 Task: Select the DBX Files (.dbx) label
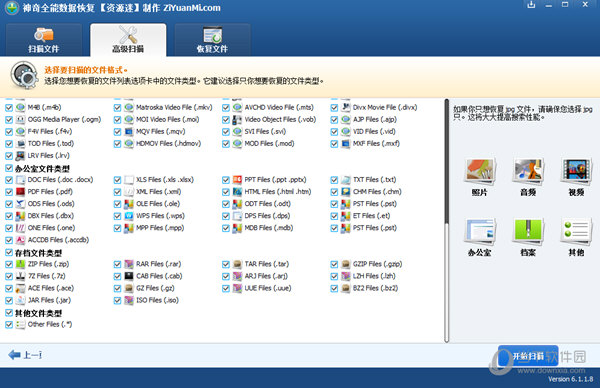pyautogui.click(x=51, y=216)
